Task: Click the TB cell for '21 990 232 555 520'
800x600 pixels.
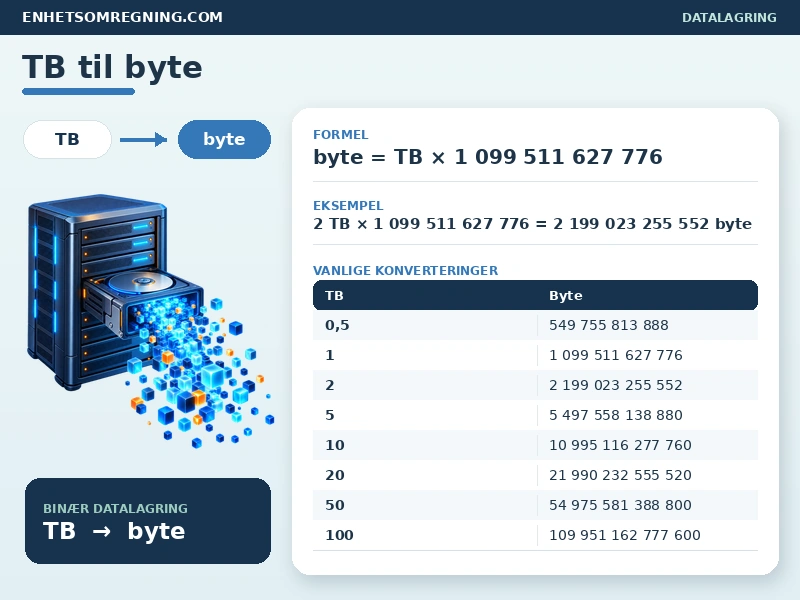Action: tap(334, 476)
